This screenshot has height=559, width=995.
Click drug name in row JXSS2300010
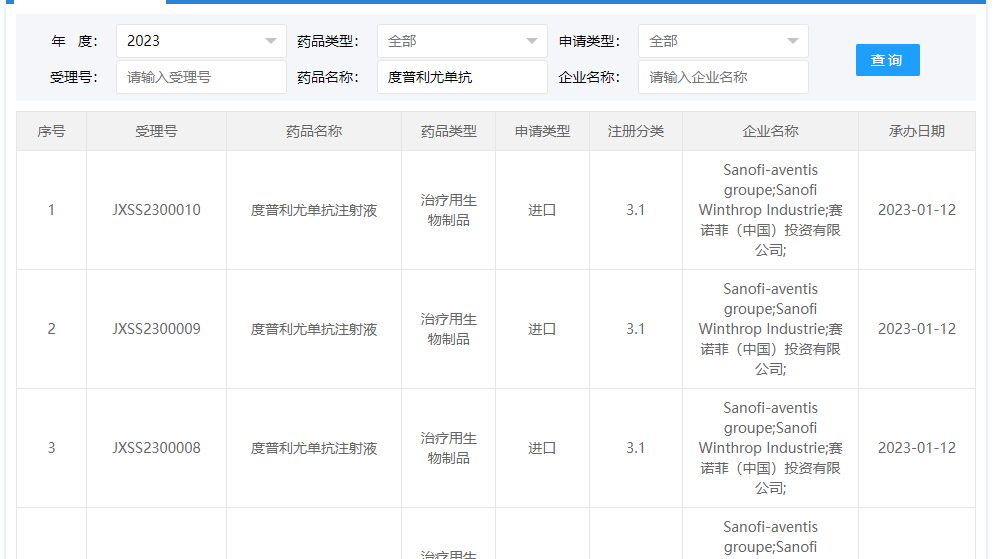tap(313, 210)
